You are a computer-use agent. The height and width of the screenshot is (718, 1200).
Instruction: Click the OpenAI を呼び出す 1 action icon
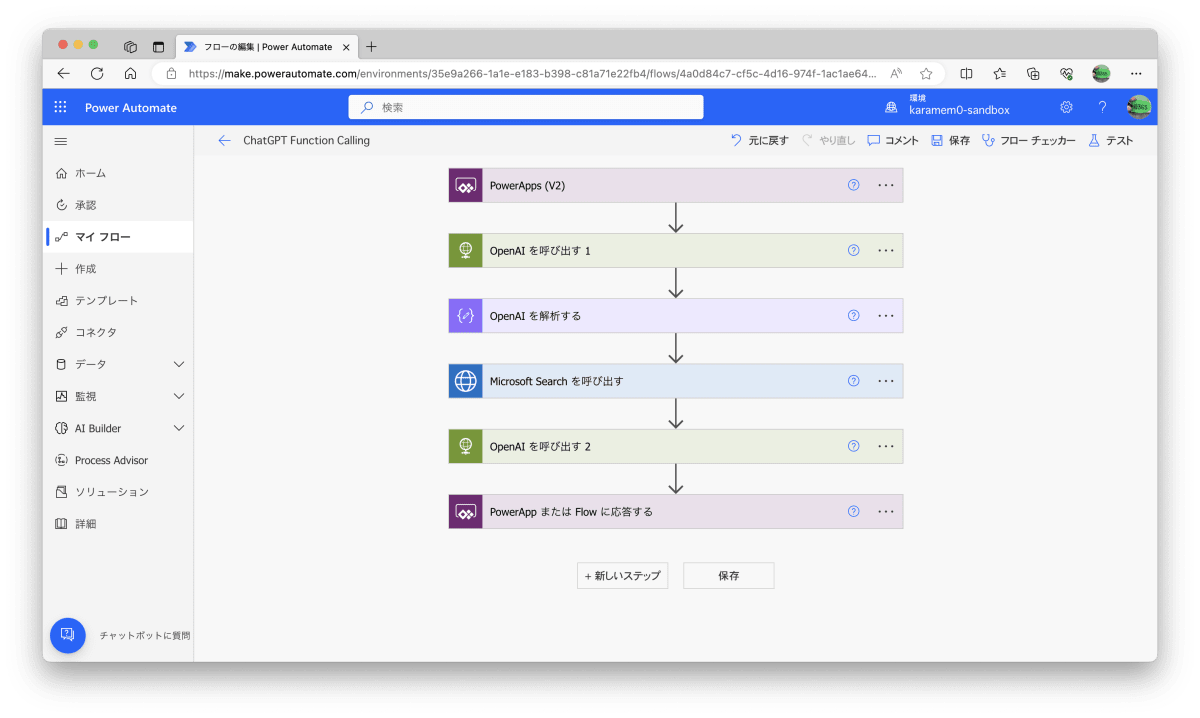pos(466,250)
